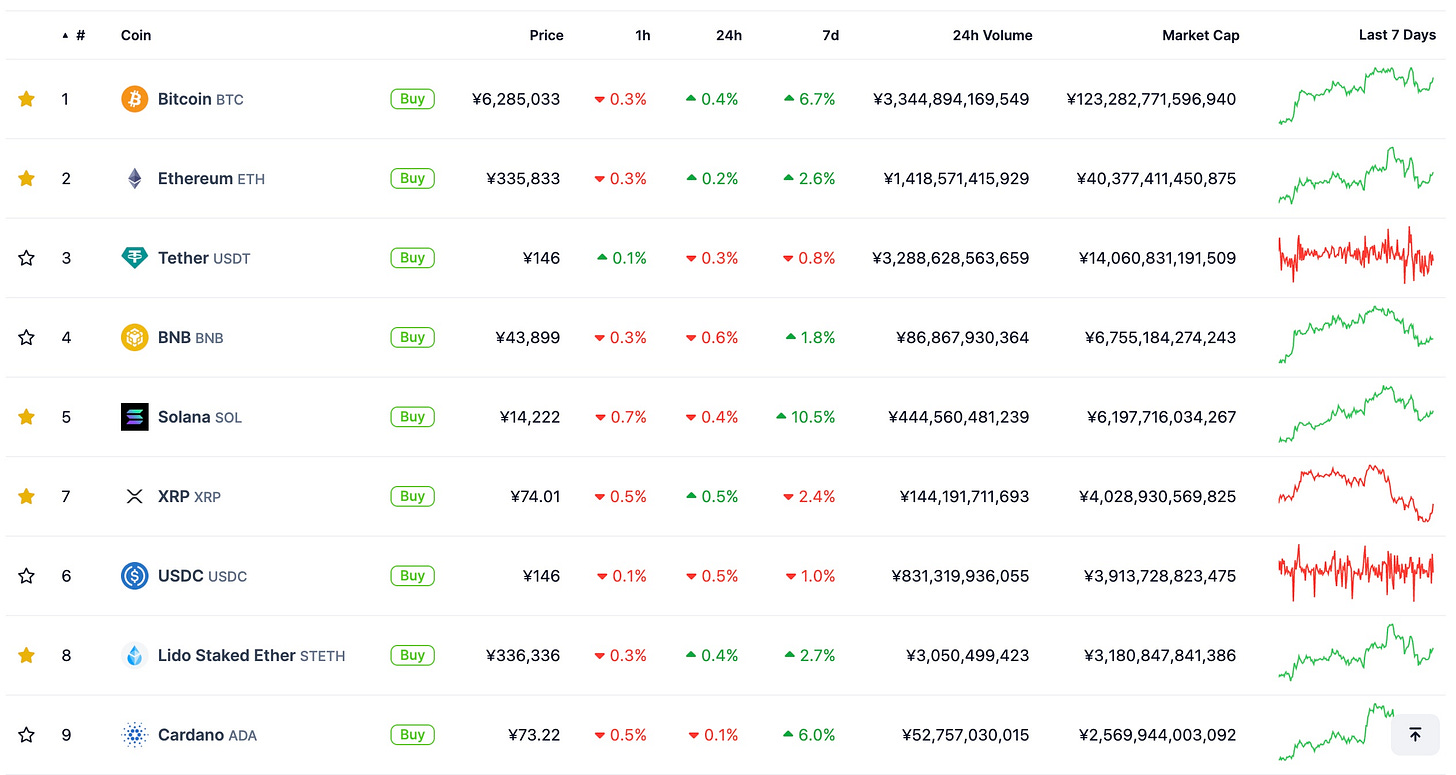Click Ethereum market cap ¥40,377,411,450,875
Image resolution: width=1456 pixels, height=775 pixels.
(x=1156, y=178)
